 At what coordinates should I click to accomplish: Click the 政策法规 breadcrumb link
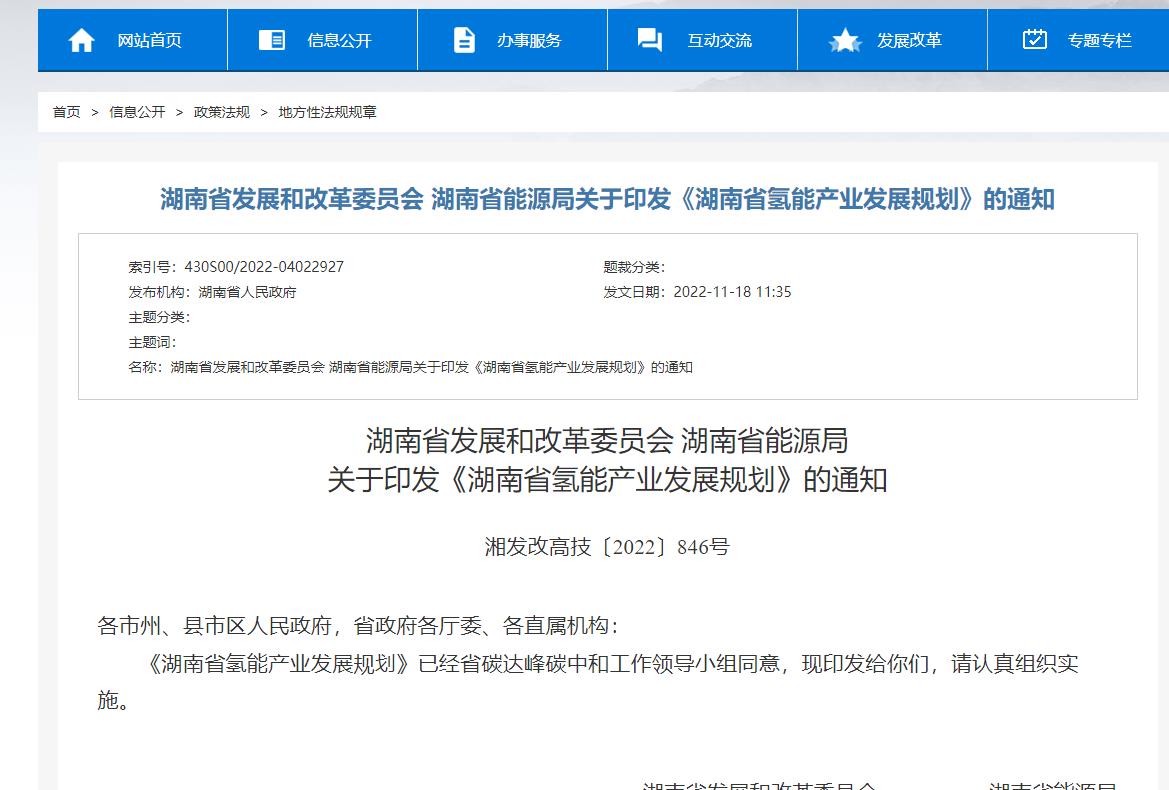[x=222, y=112]
